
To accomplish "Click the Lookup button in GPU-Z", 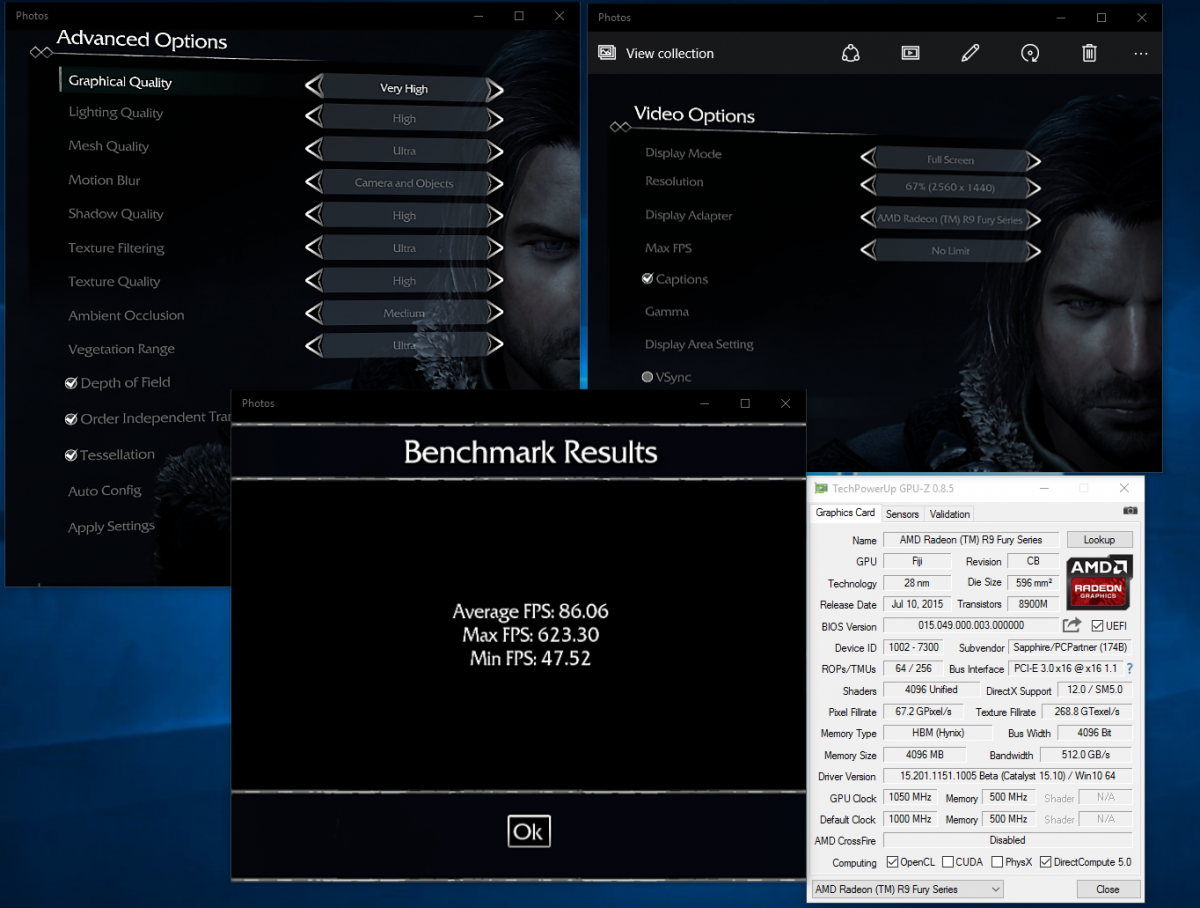I will click(x=1100, y=540).
